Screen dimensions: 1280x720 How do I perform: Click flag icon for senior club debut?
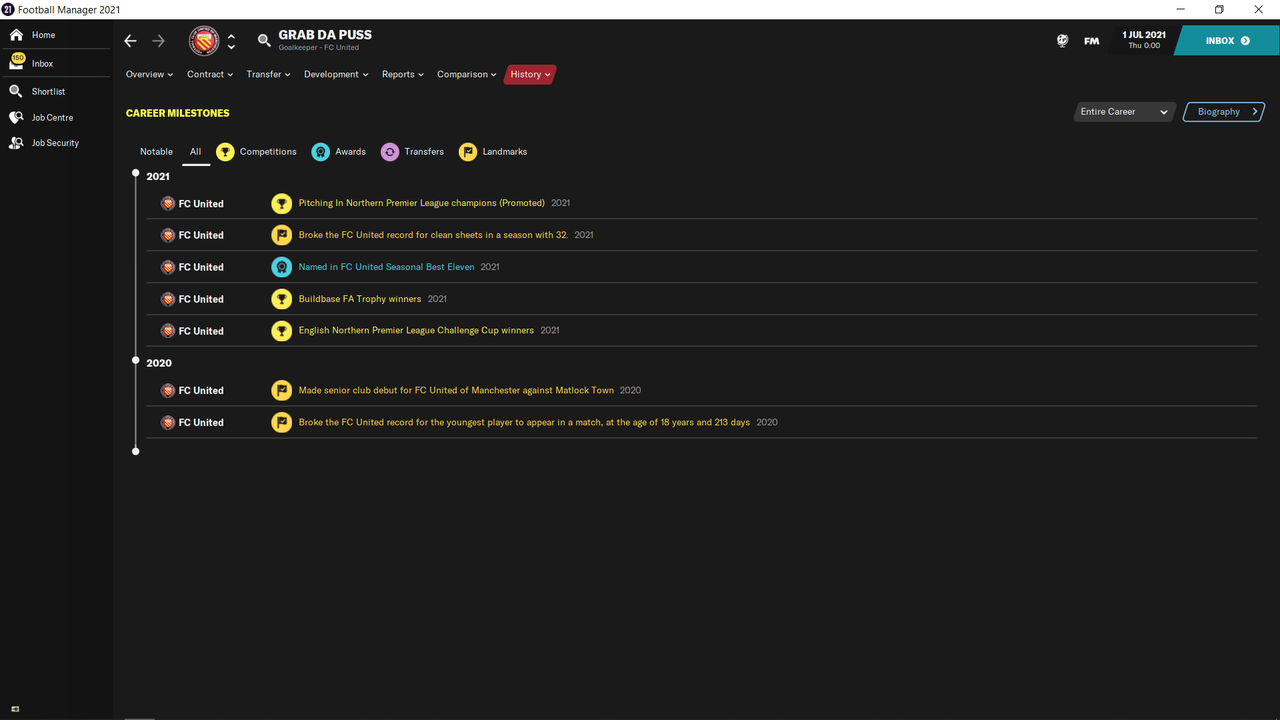coord(282,391)
